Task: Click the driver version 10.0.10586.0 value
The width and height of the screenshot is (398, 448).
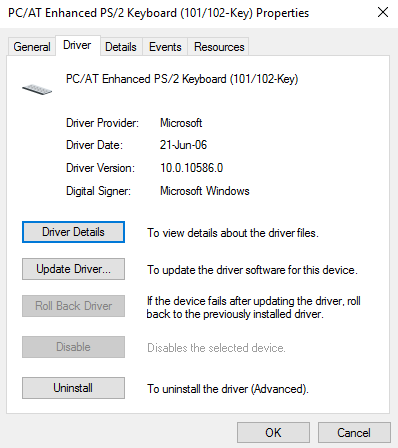Action: [191, 168]
